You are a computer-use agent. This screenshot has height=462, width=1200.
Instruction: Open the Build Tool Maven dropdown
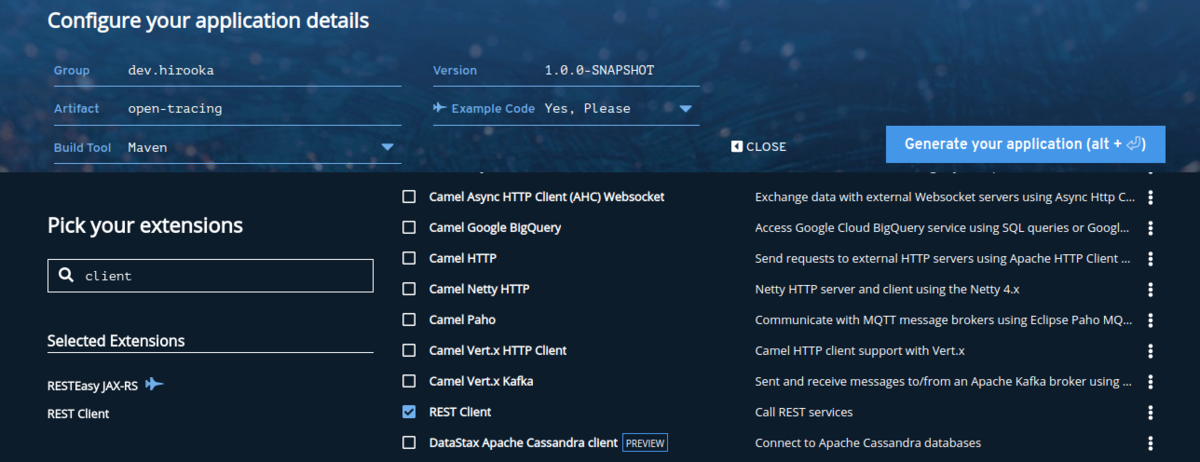pos(387,148)
